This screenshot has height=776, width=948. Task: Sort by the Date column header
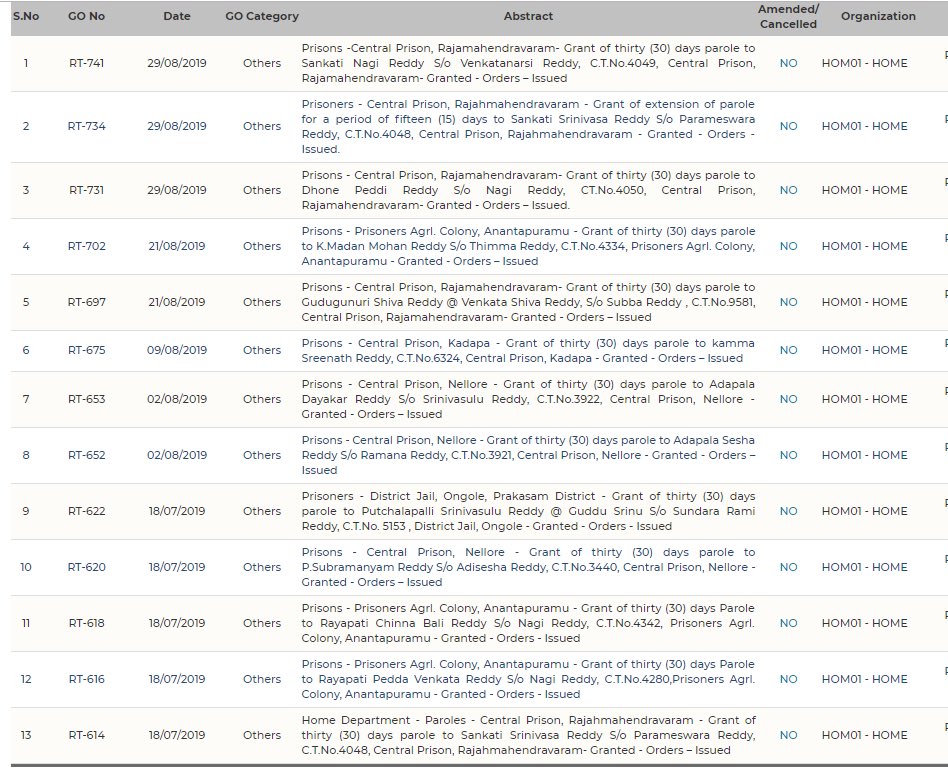pos(177,16)
